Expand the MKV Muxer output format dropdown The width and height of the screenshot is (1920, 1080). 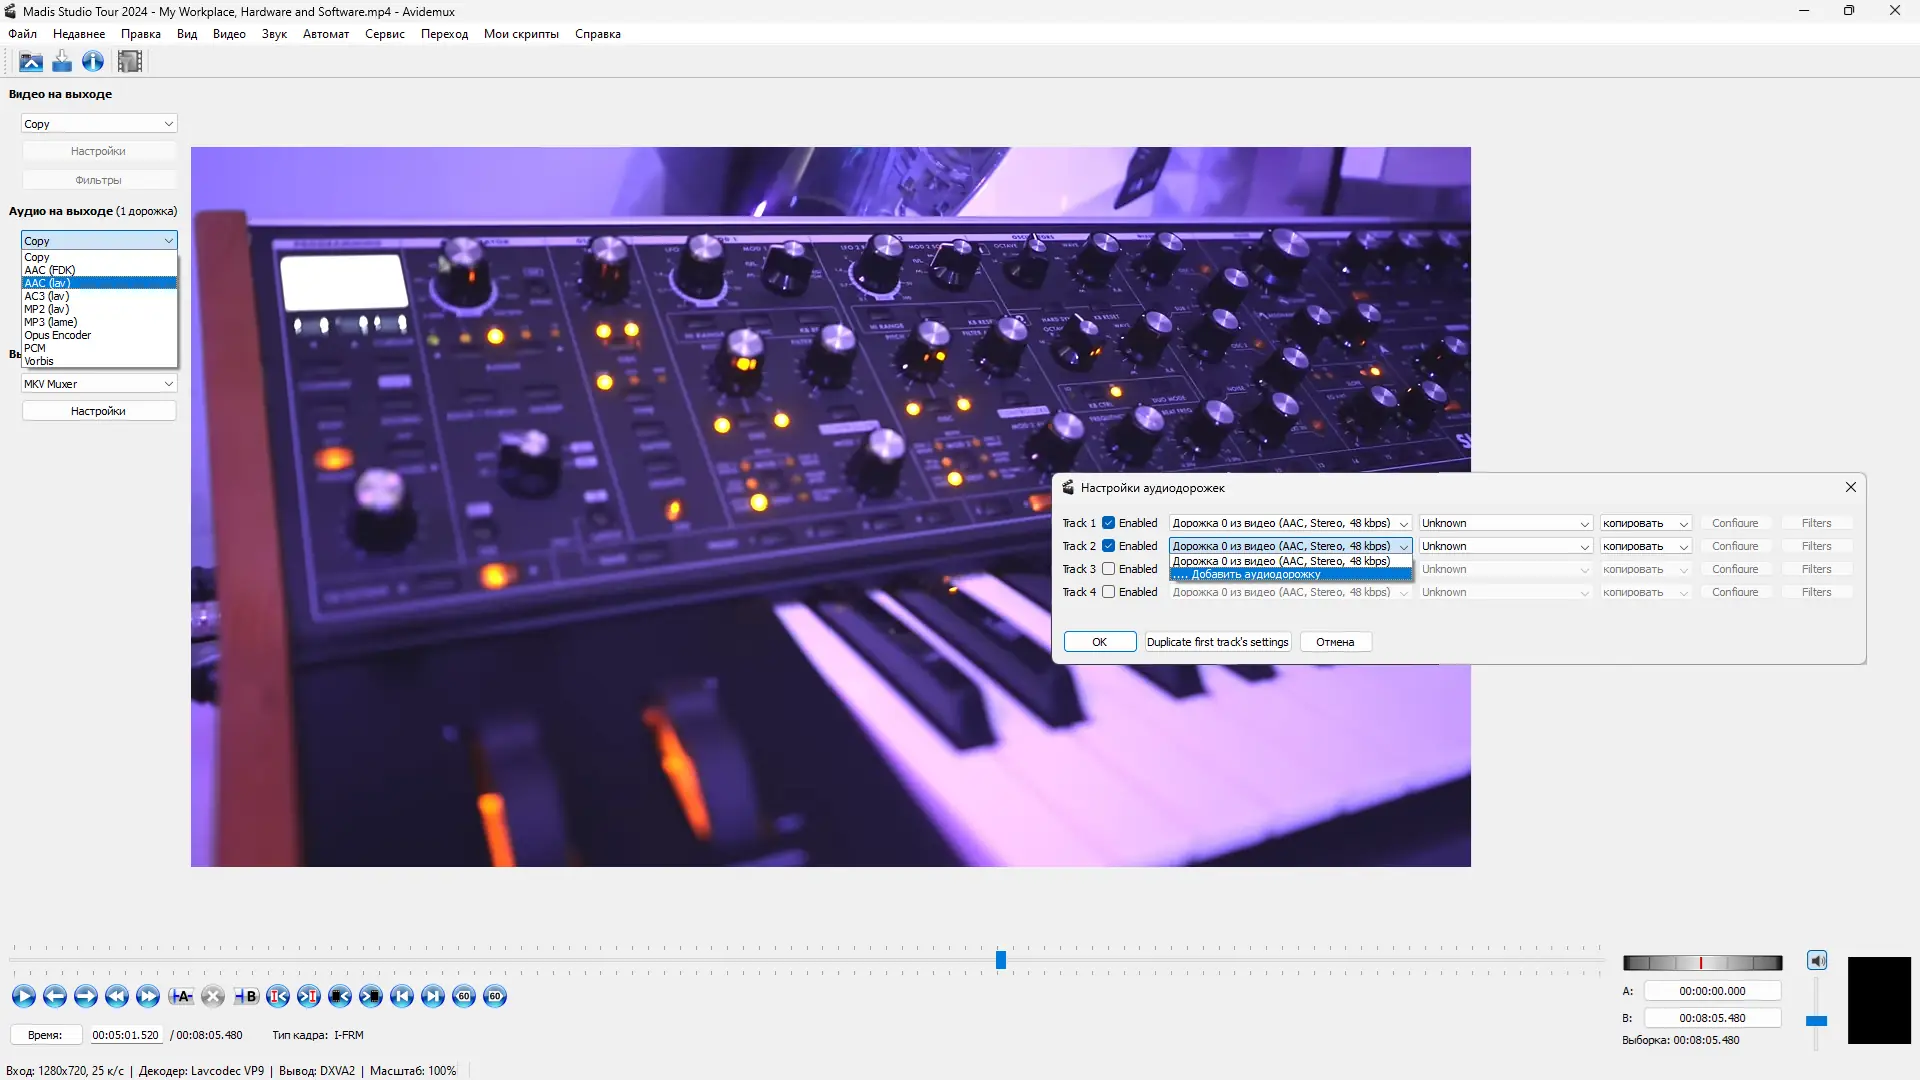pyautogui.click(x=99, y=384)
